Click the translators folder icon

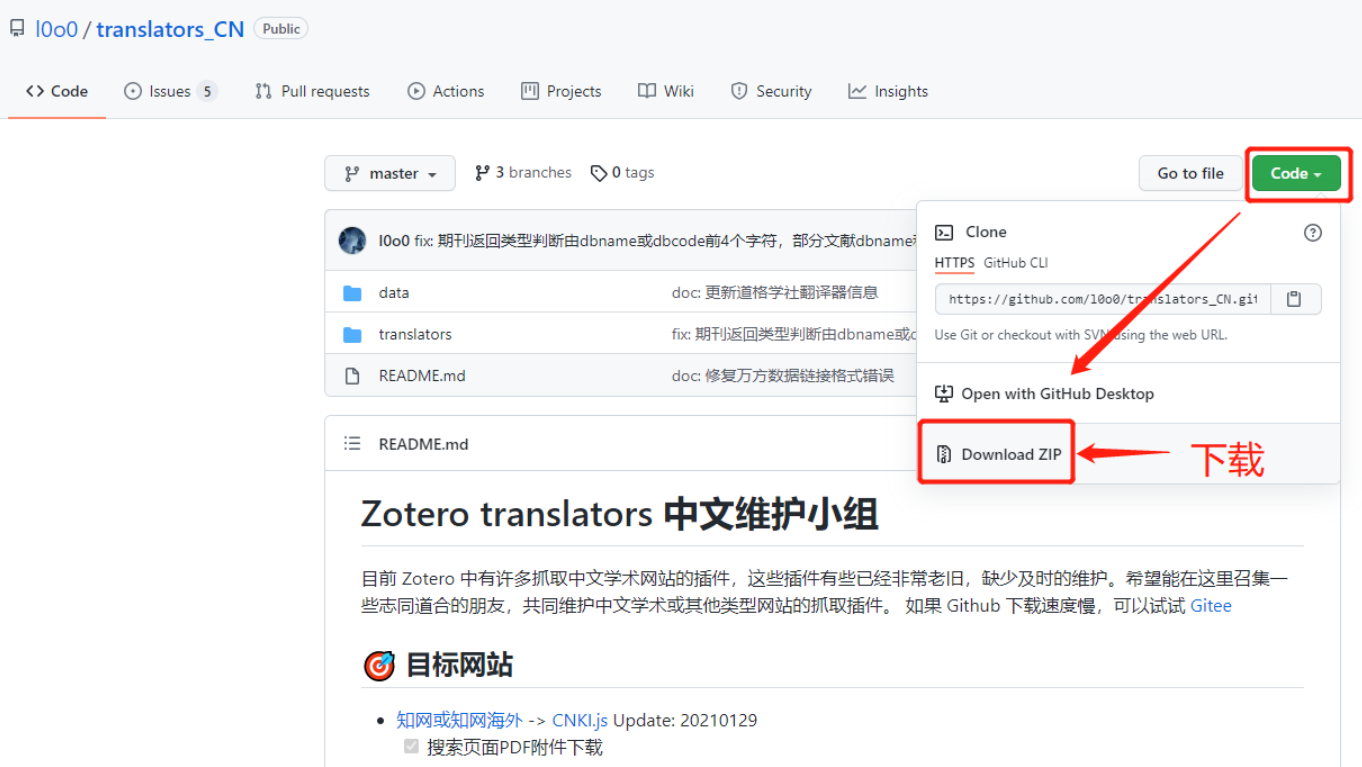pos(352,335)
